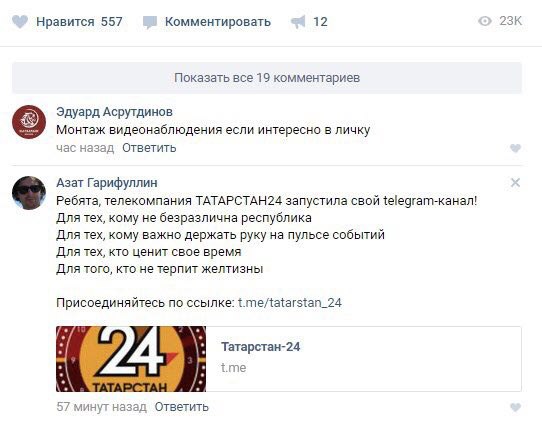Open profile link Азат Гарифуллин
Viewport: 542px width, 421px height.
[x=107, y=183]
